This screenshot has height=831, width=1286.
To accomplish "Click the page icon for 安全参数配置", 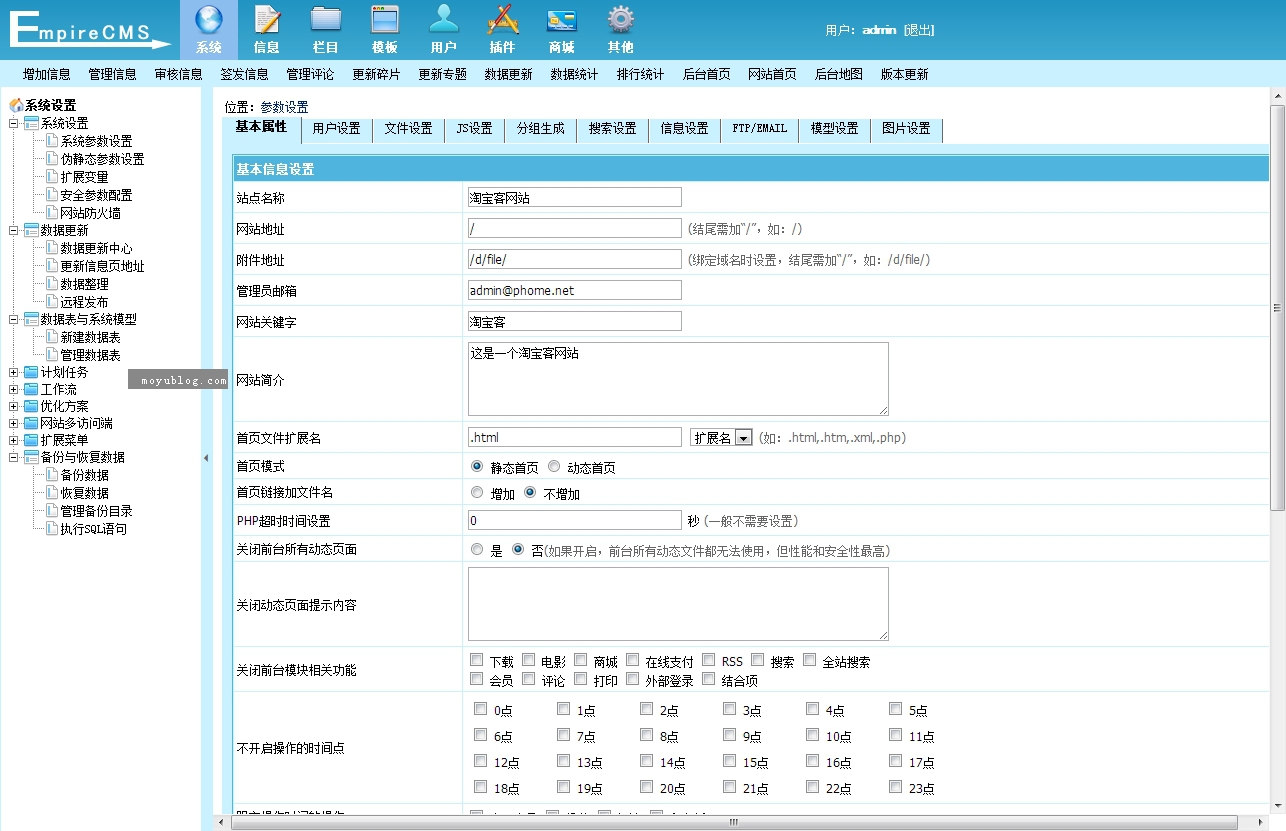I will click(x=52, y=195).
